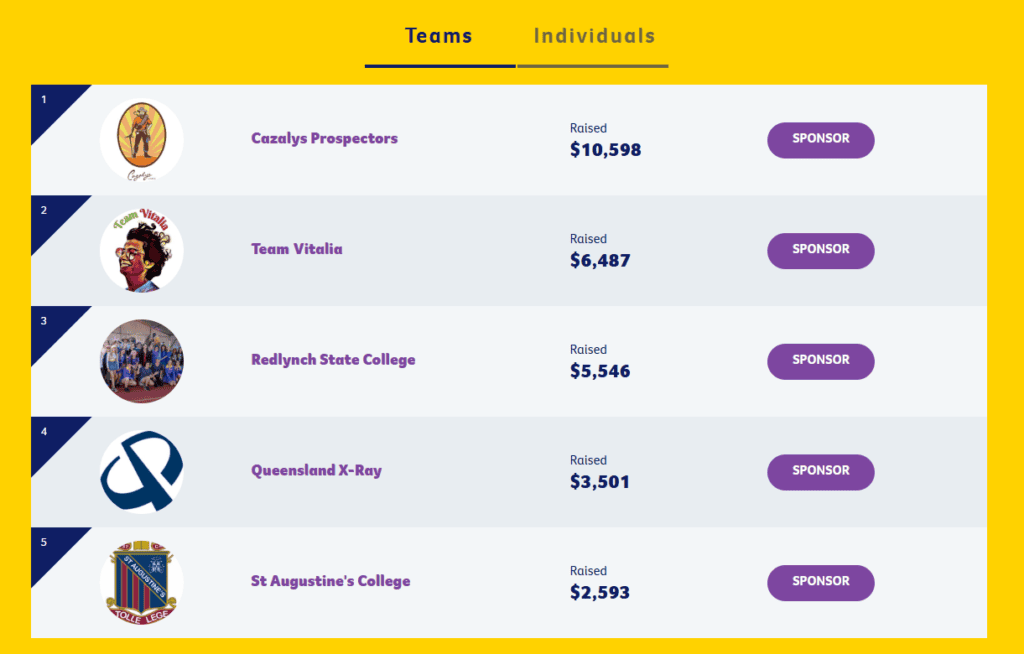Open Cazalys Prospectors team logo
The image size is (1024, 654).
(x=142, y=140)
